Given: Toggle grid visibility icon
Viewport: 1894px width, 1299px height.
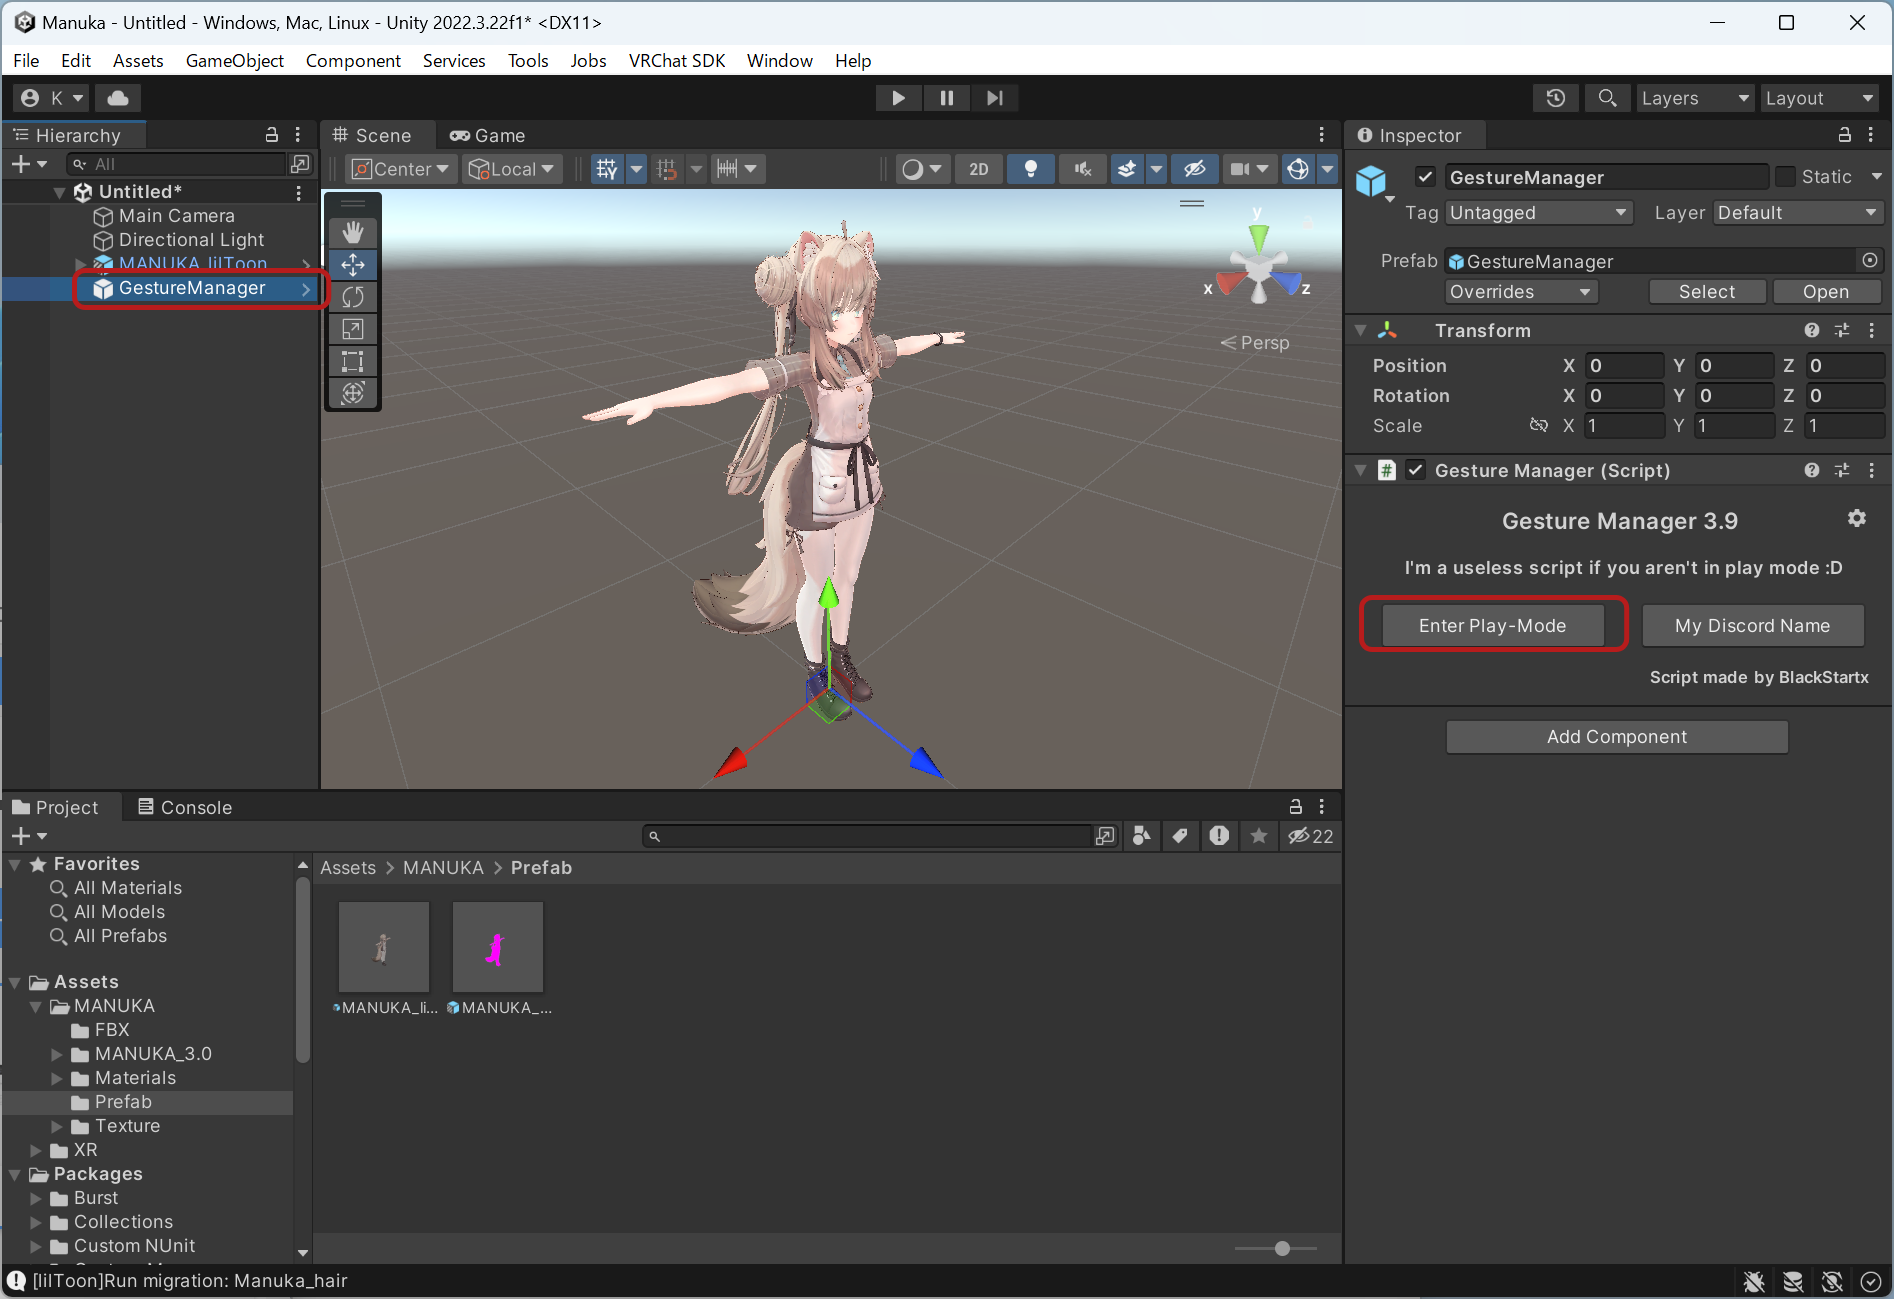Looking at the screenshot, I should click(607, 169).
